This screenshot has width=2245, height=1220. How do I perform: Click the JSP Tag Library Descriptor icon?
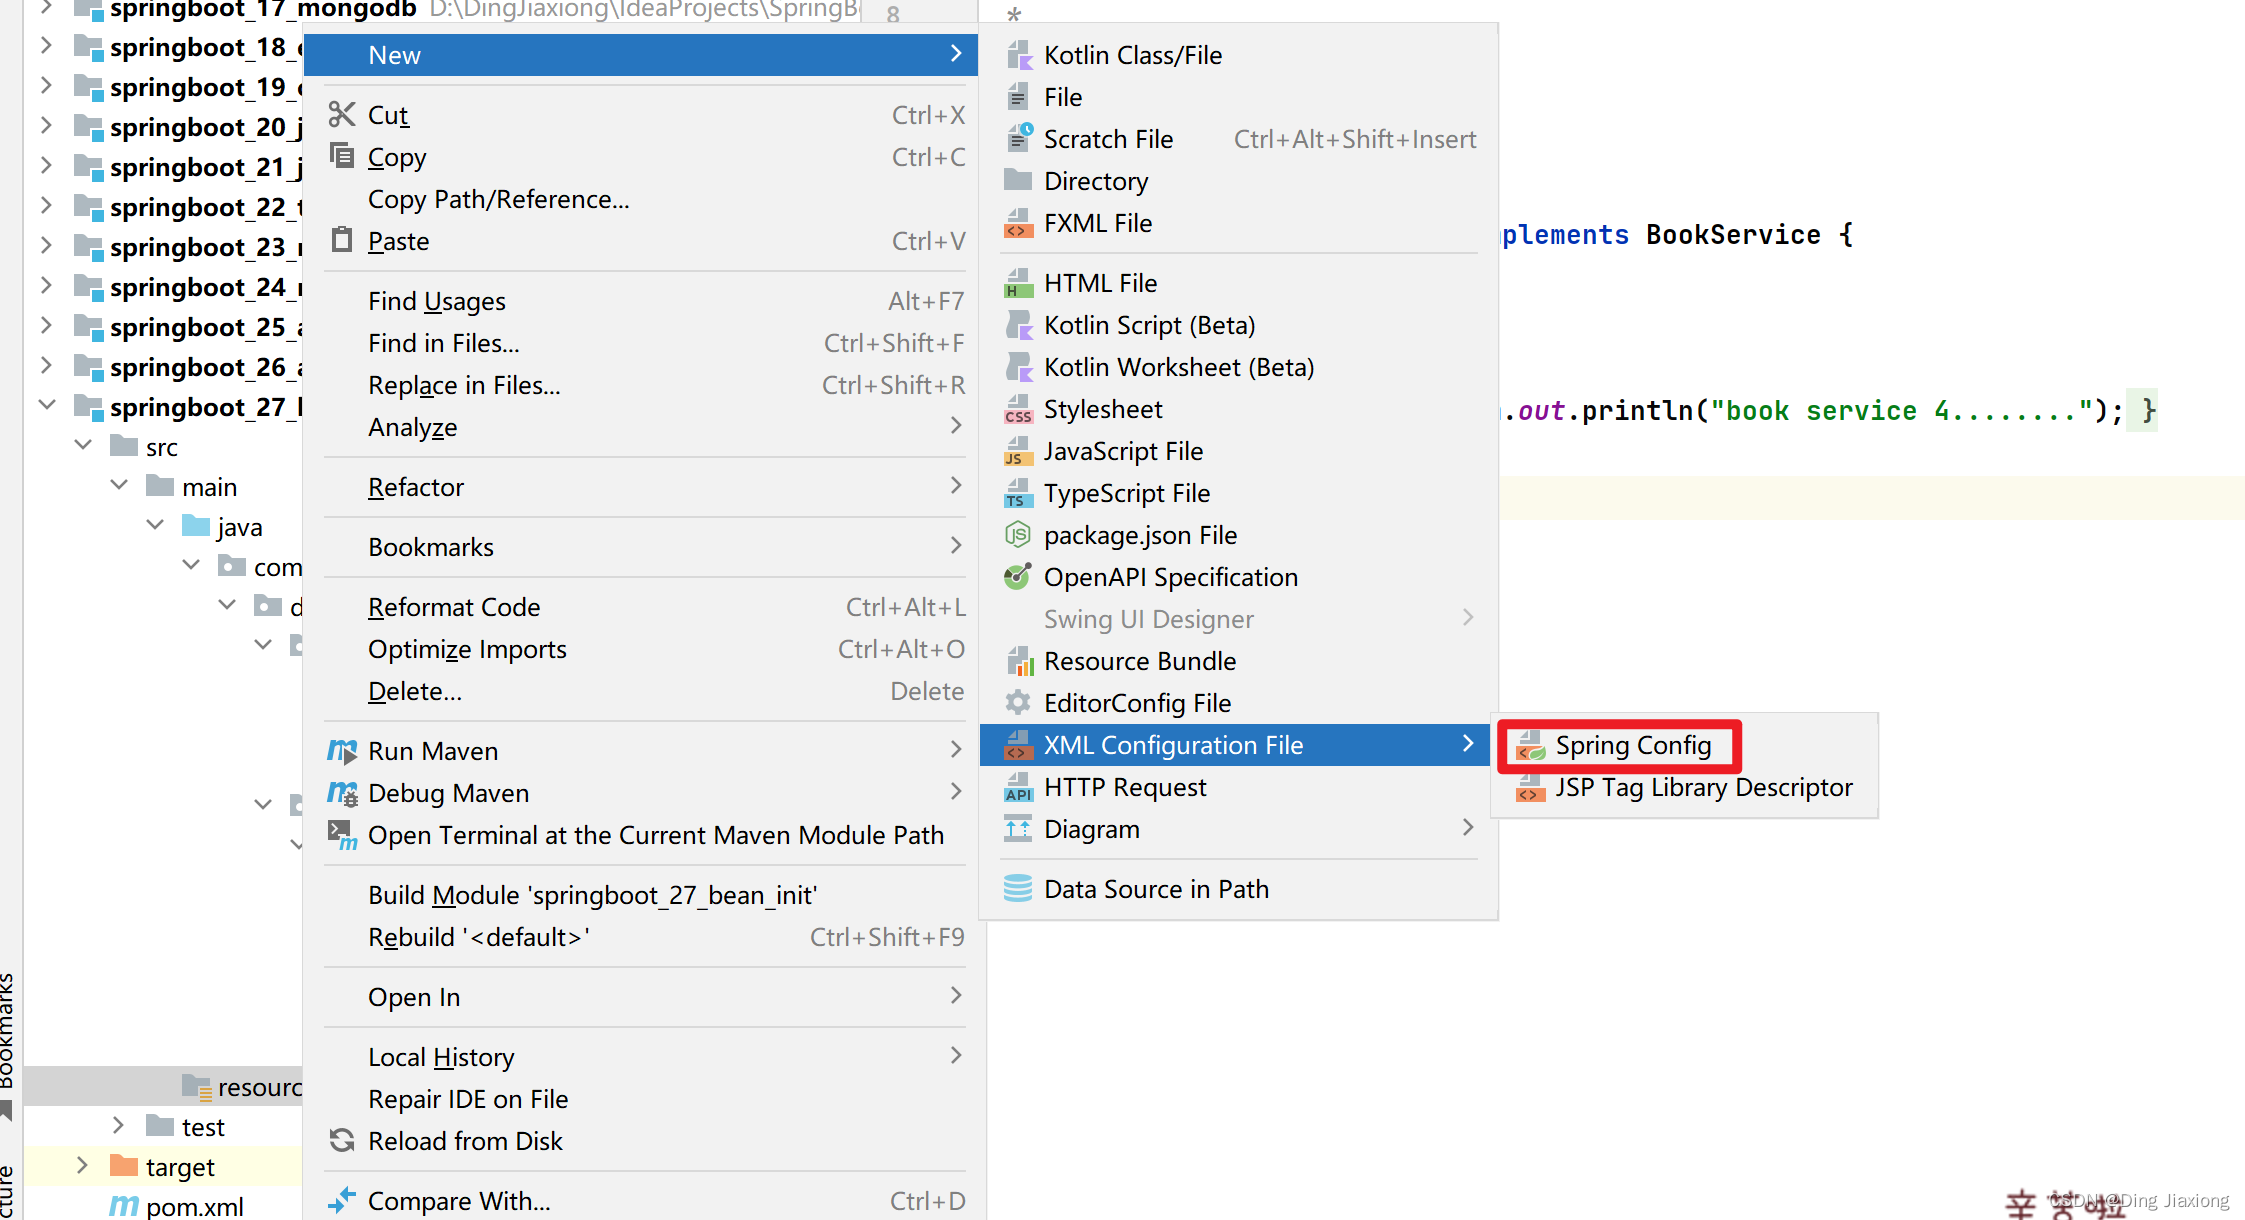click(1530, 788)
